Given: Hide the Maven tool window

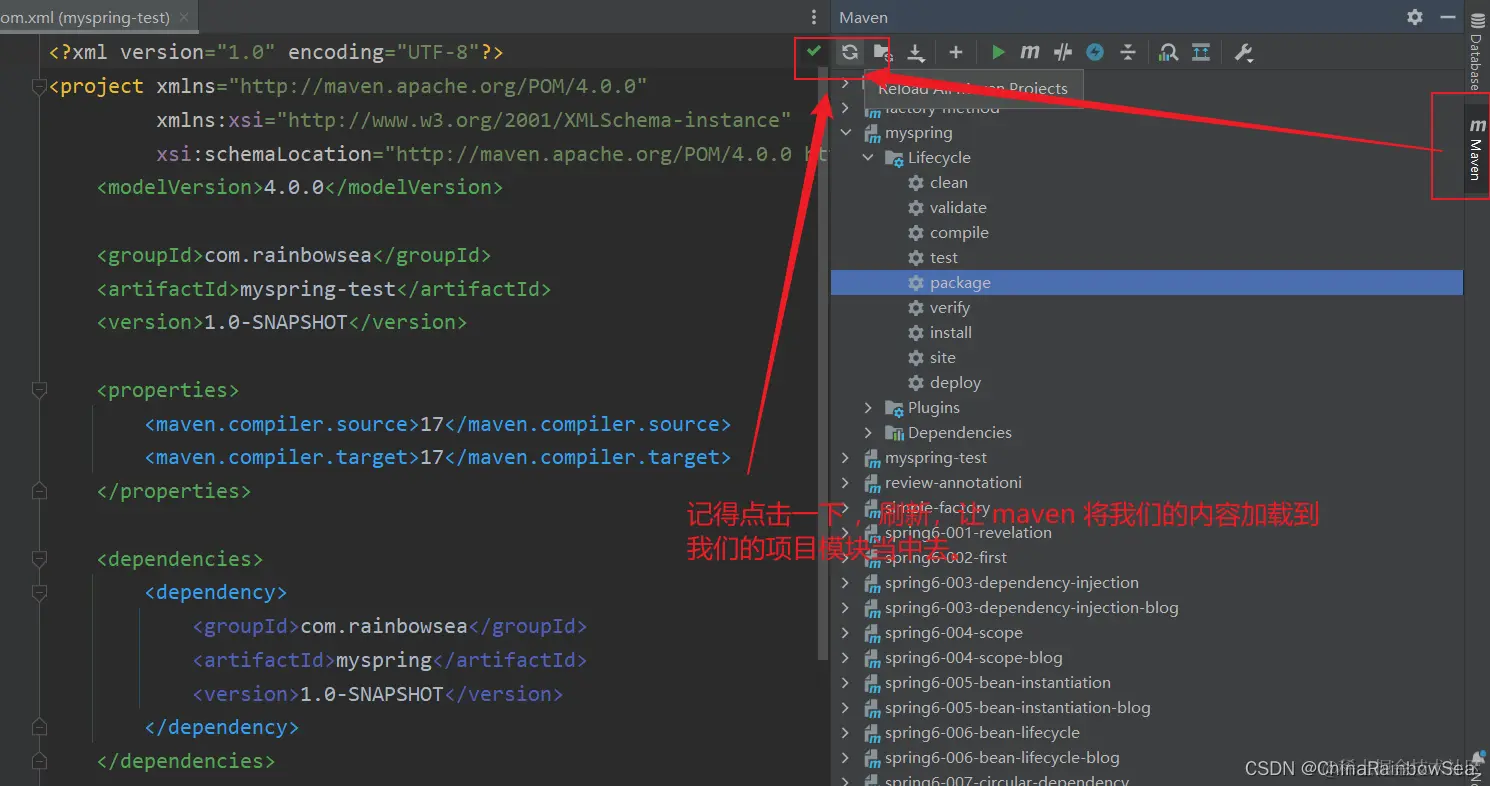Looking at the screenshot, I should pyautogui.click(x=1447, y=17).
